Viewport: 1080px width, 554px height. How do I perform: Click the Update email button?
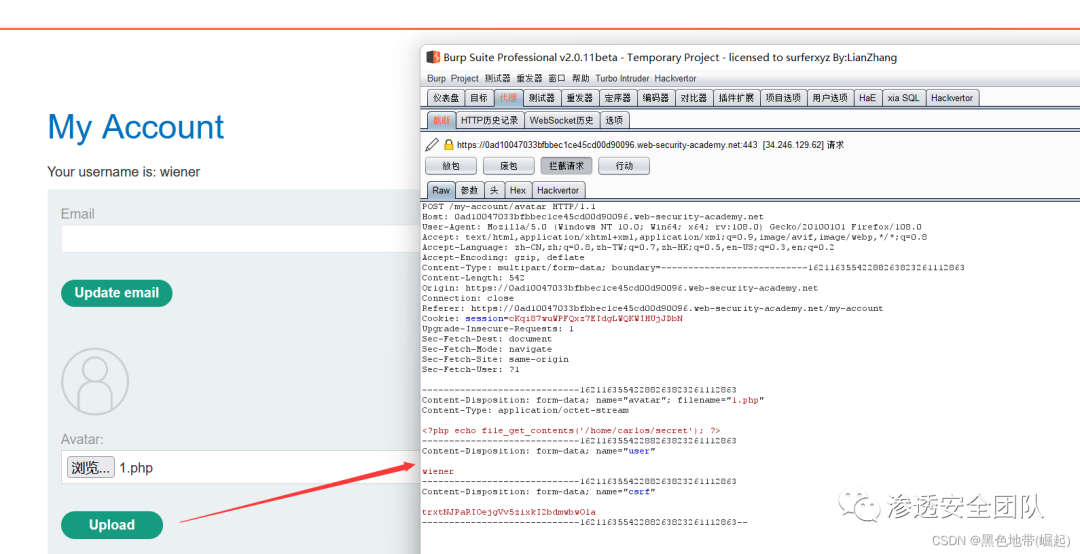(x=116, y=293)
